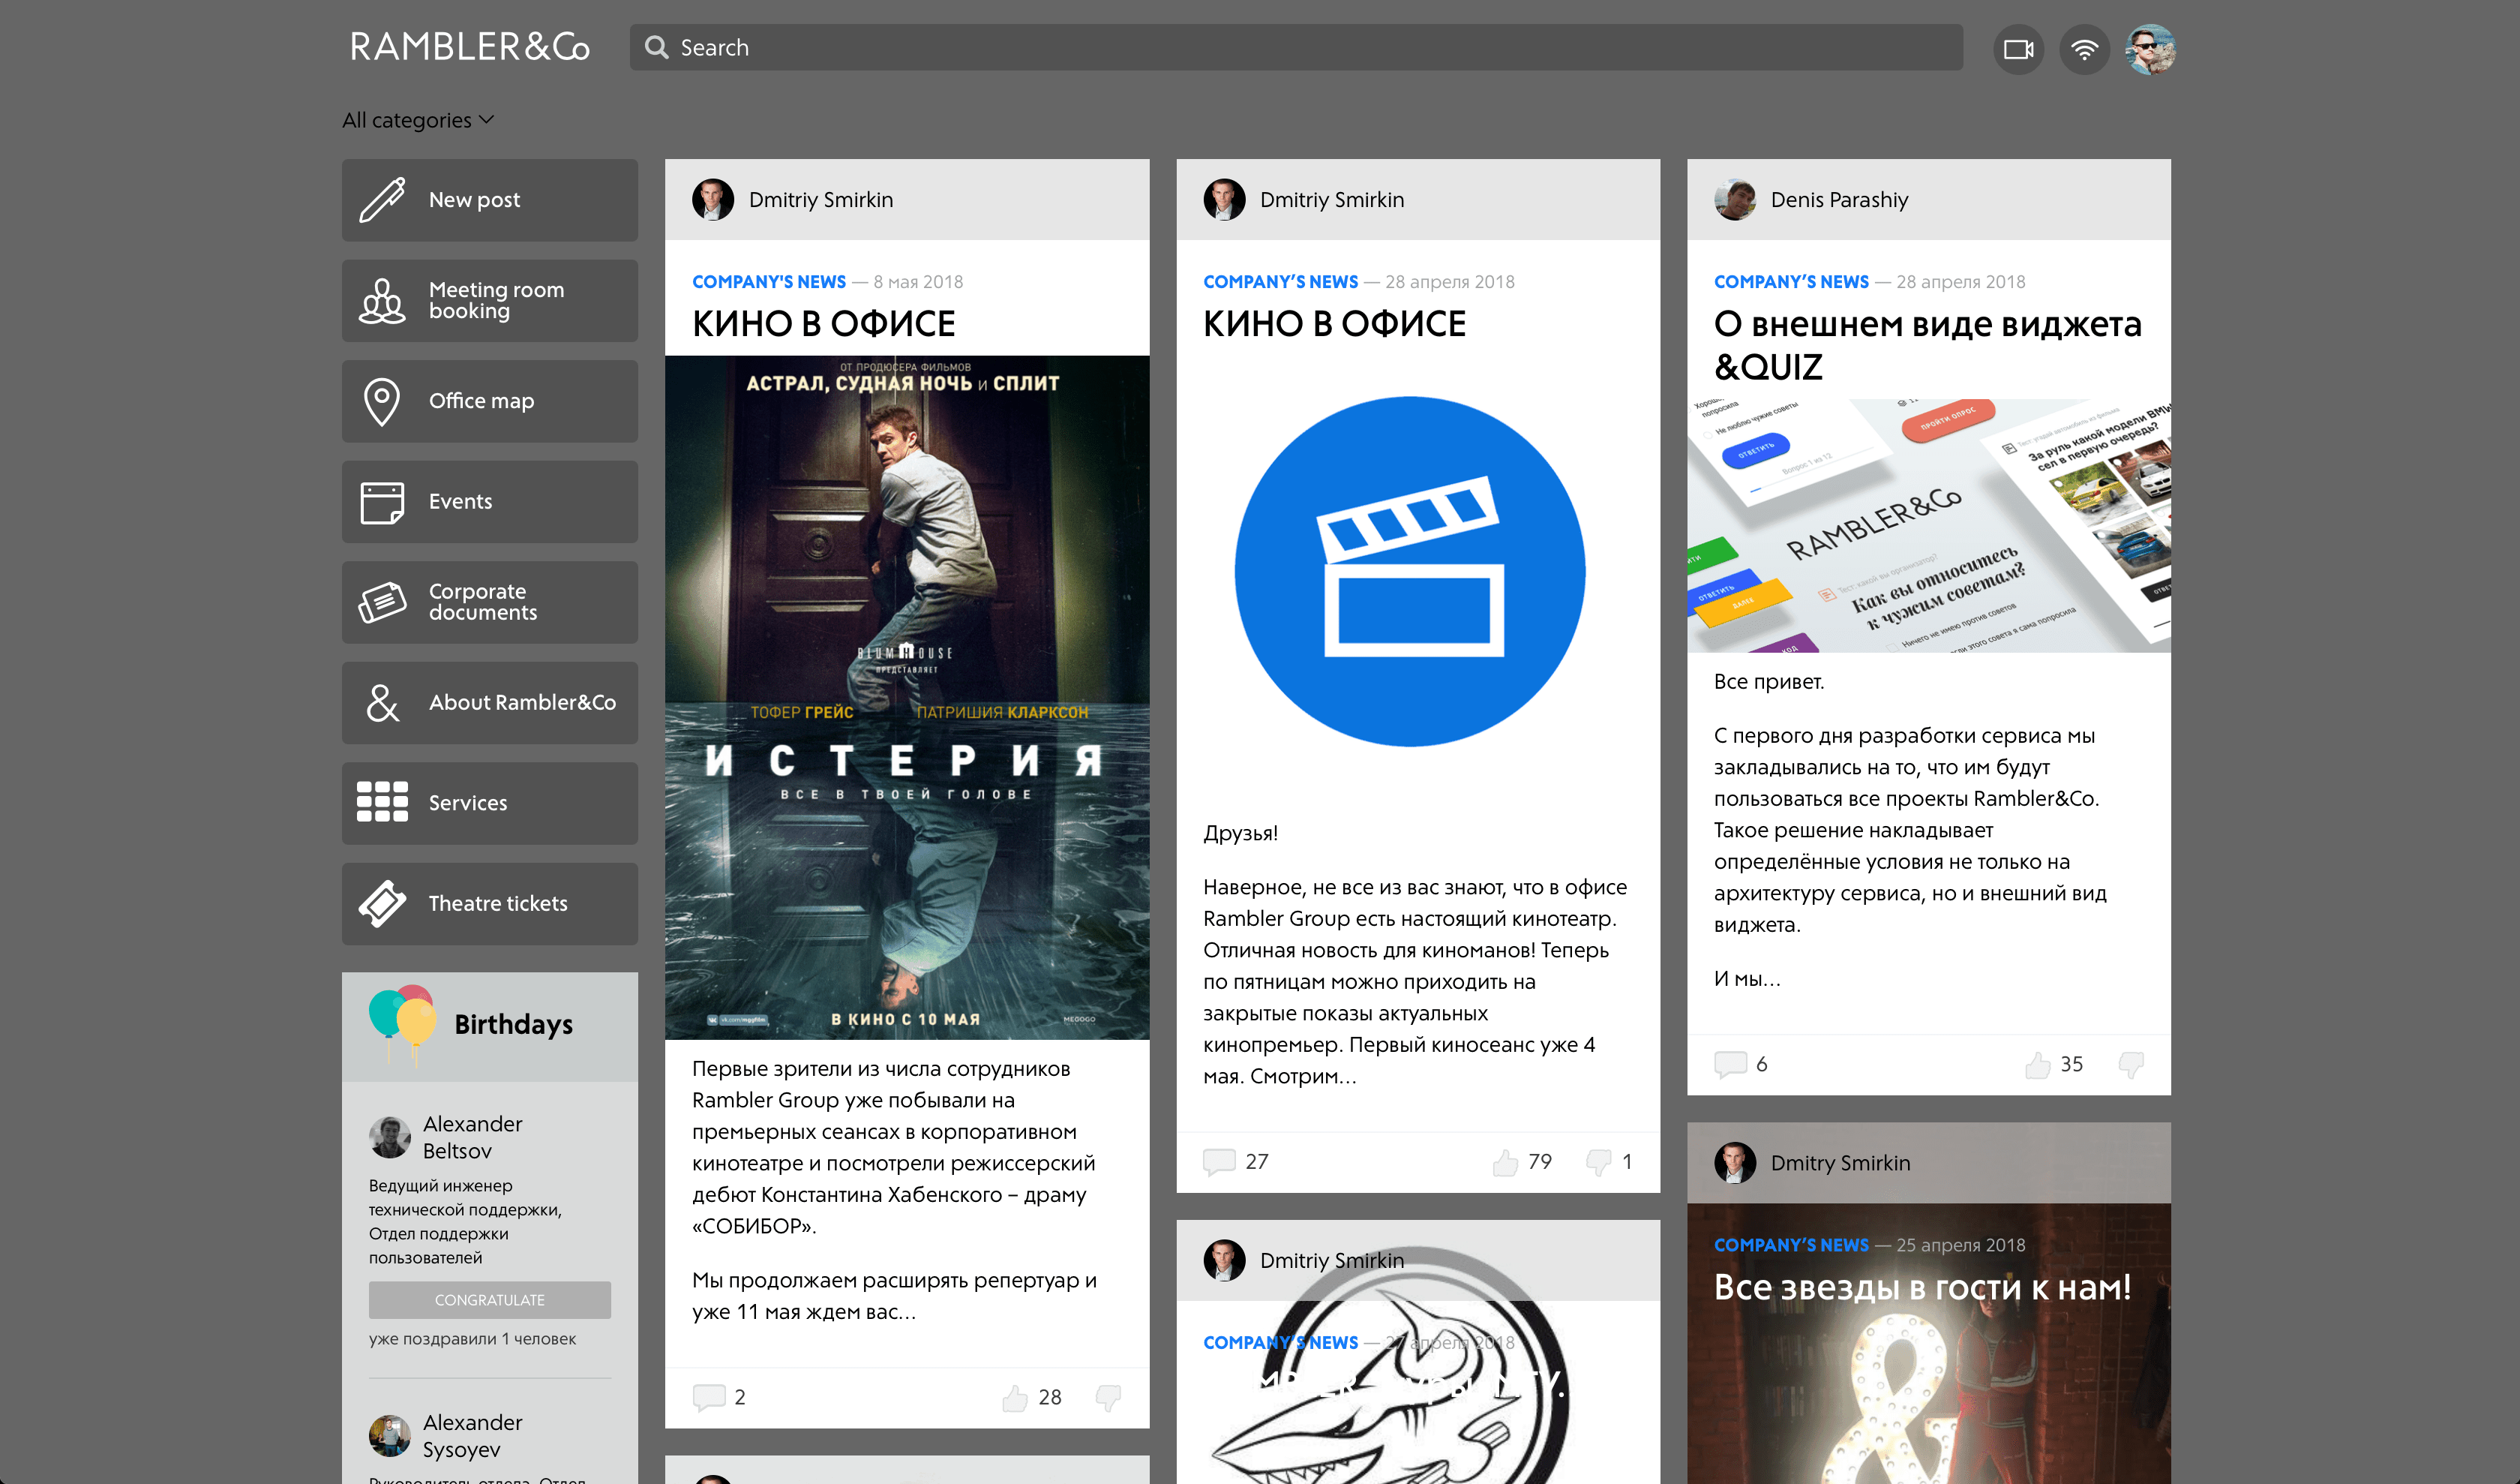2520x1484 pixels.
Task: Open About Rambler&Co page
Action: coord(490,703)
